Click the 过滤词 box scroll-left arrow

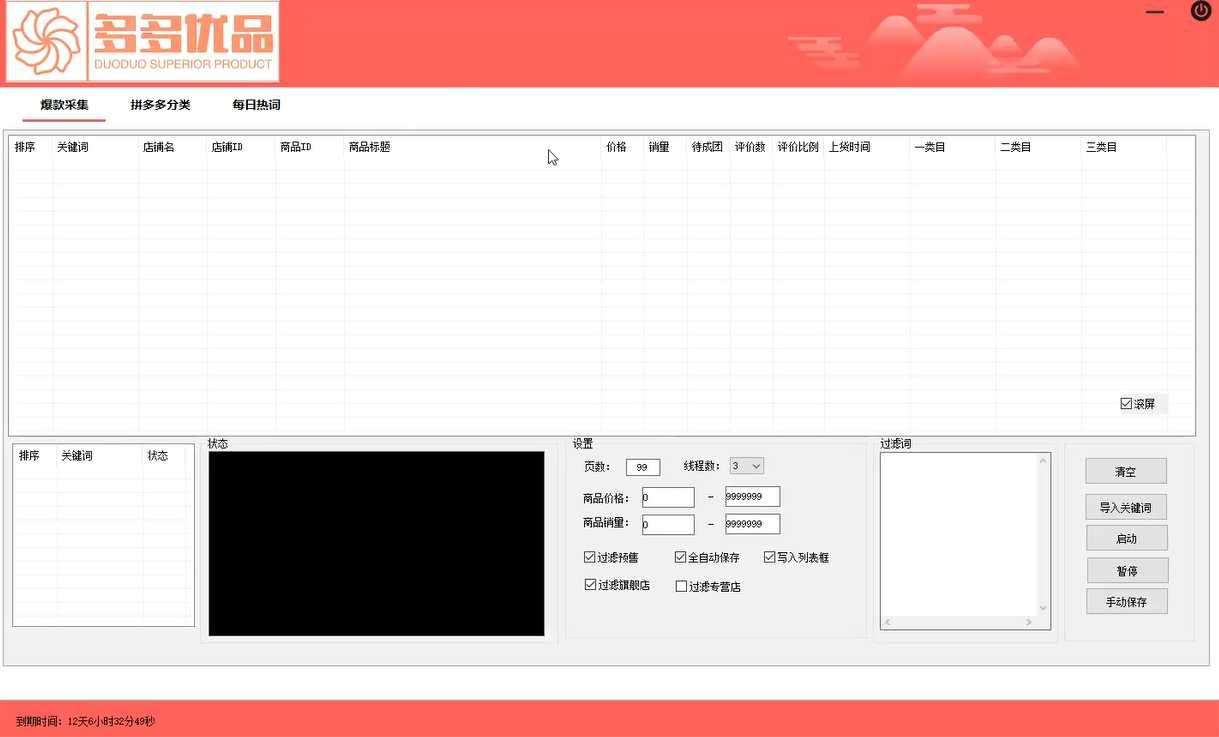[x=888, y=622]
